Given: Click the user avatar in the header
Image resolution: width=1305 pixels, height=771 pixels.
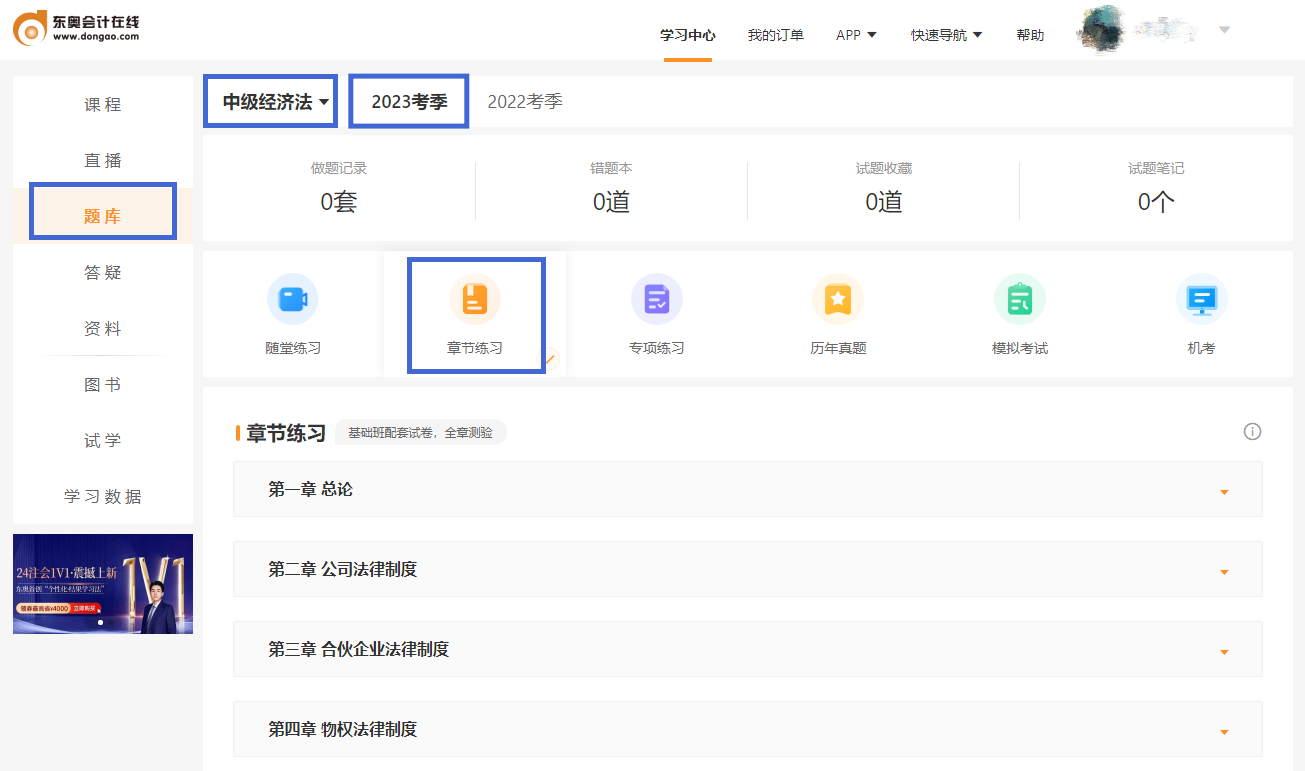Looking at the screenshot, I should (x=1100, y=30).
